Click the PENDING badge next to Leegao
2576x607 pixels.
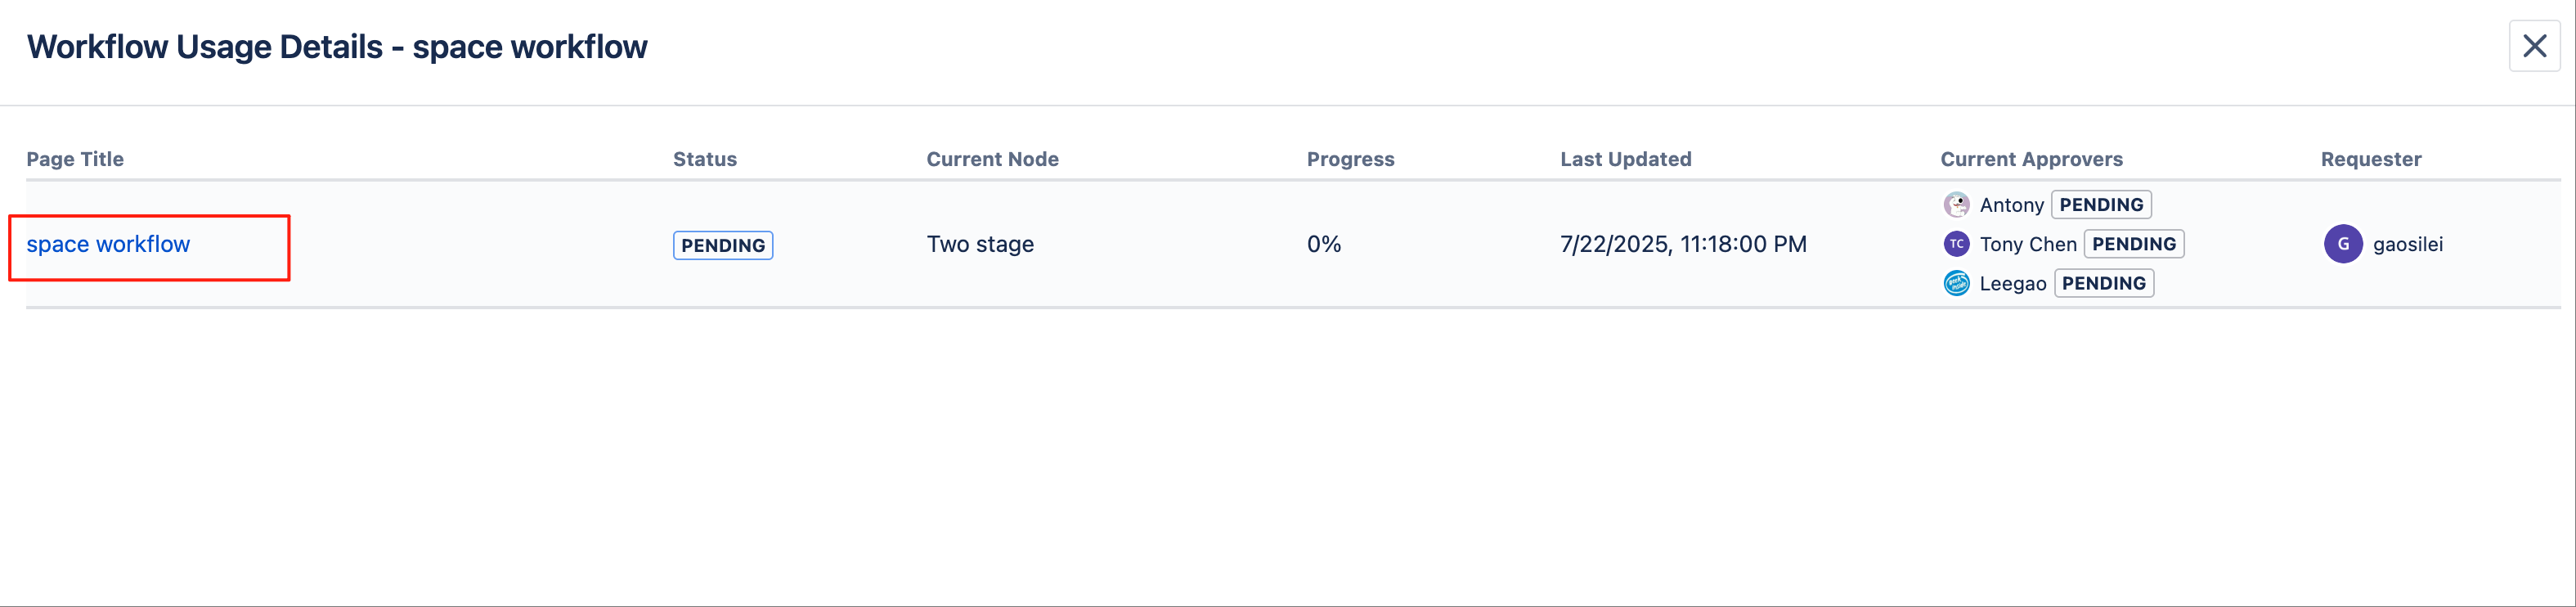[2103, 284]
